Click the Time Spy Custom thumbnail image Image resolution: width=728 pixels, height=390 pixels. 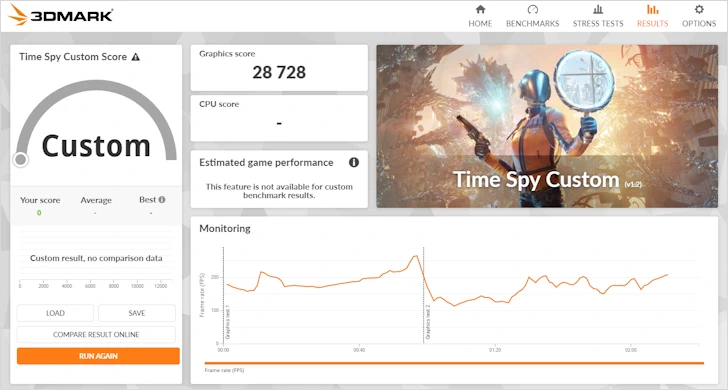click(x=547, y=126)
